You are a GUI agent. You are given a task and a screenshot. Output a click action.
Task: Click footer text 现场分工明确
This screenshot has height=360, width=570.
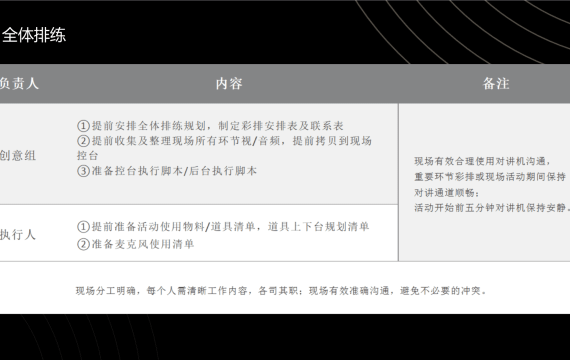coord(106,291)
